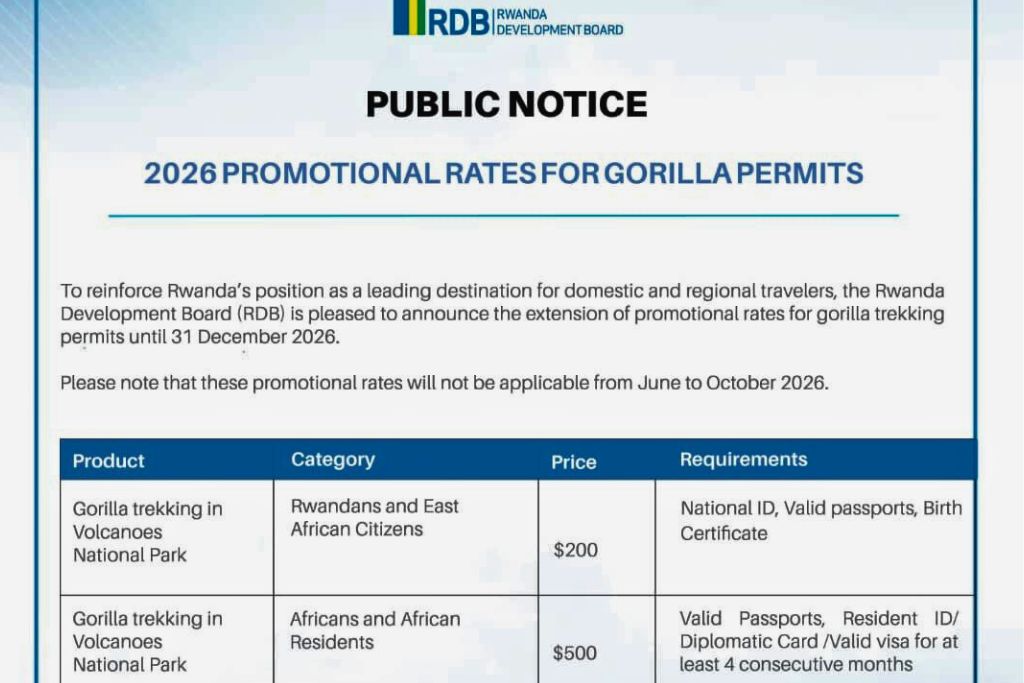Click the $500 price value
This screenshot has width=1024, height=683.
click(575, 653)
